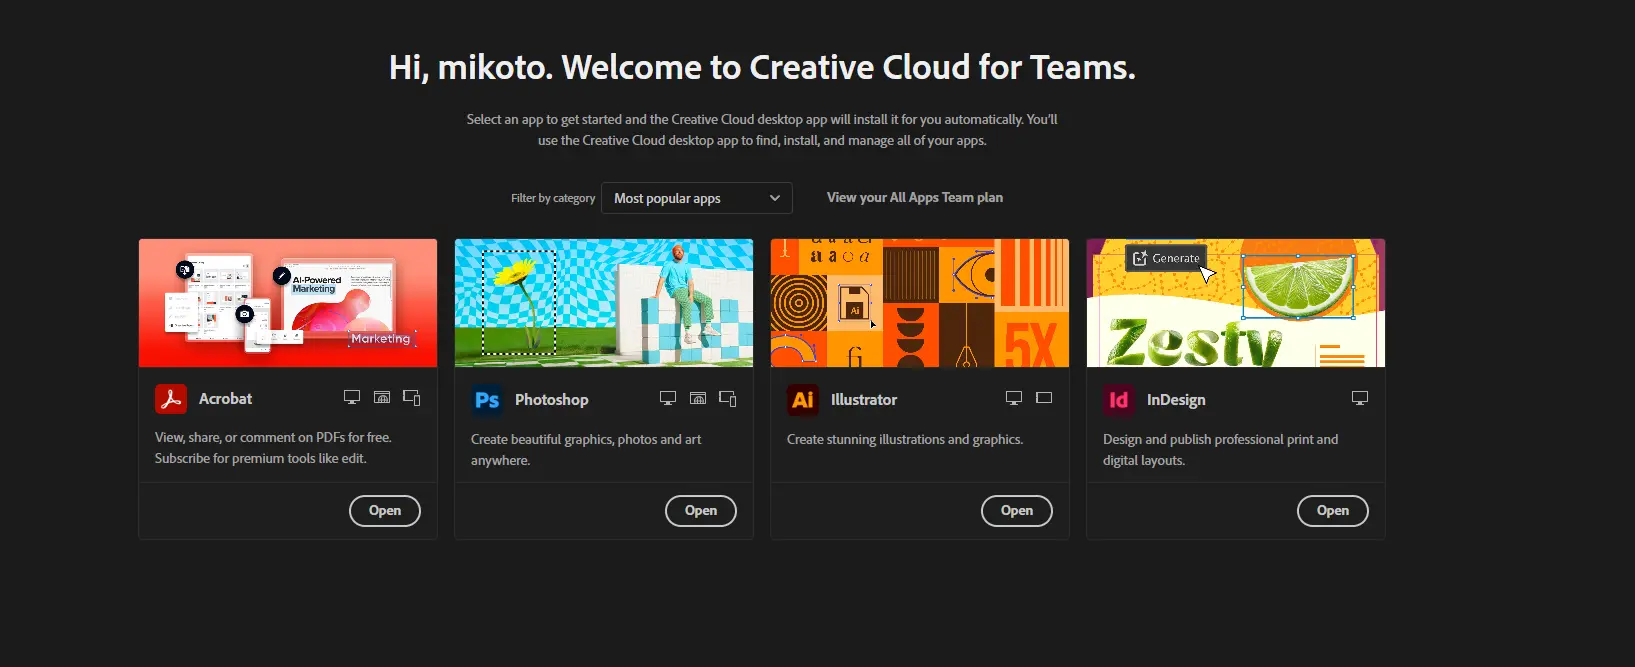Click Photoshop's web browser platform icon

(x=698, y=398)
